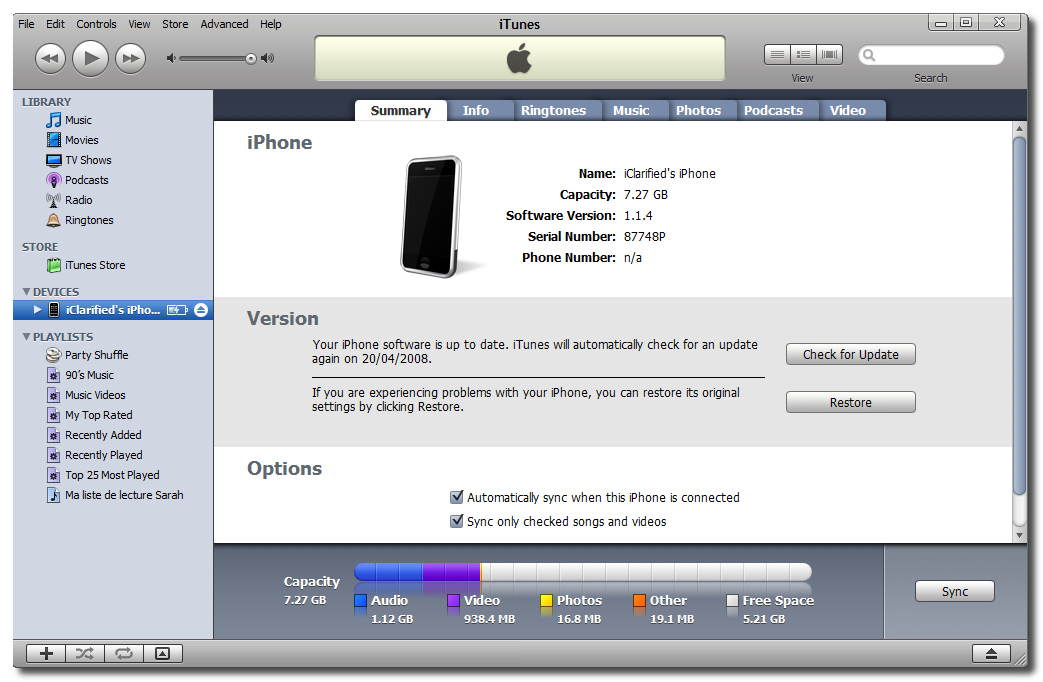Select iClarified's iPhone device in sidebar
The height and width of the screenshot is (682, 1043).
[113, 309]
